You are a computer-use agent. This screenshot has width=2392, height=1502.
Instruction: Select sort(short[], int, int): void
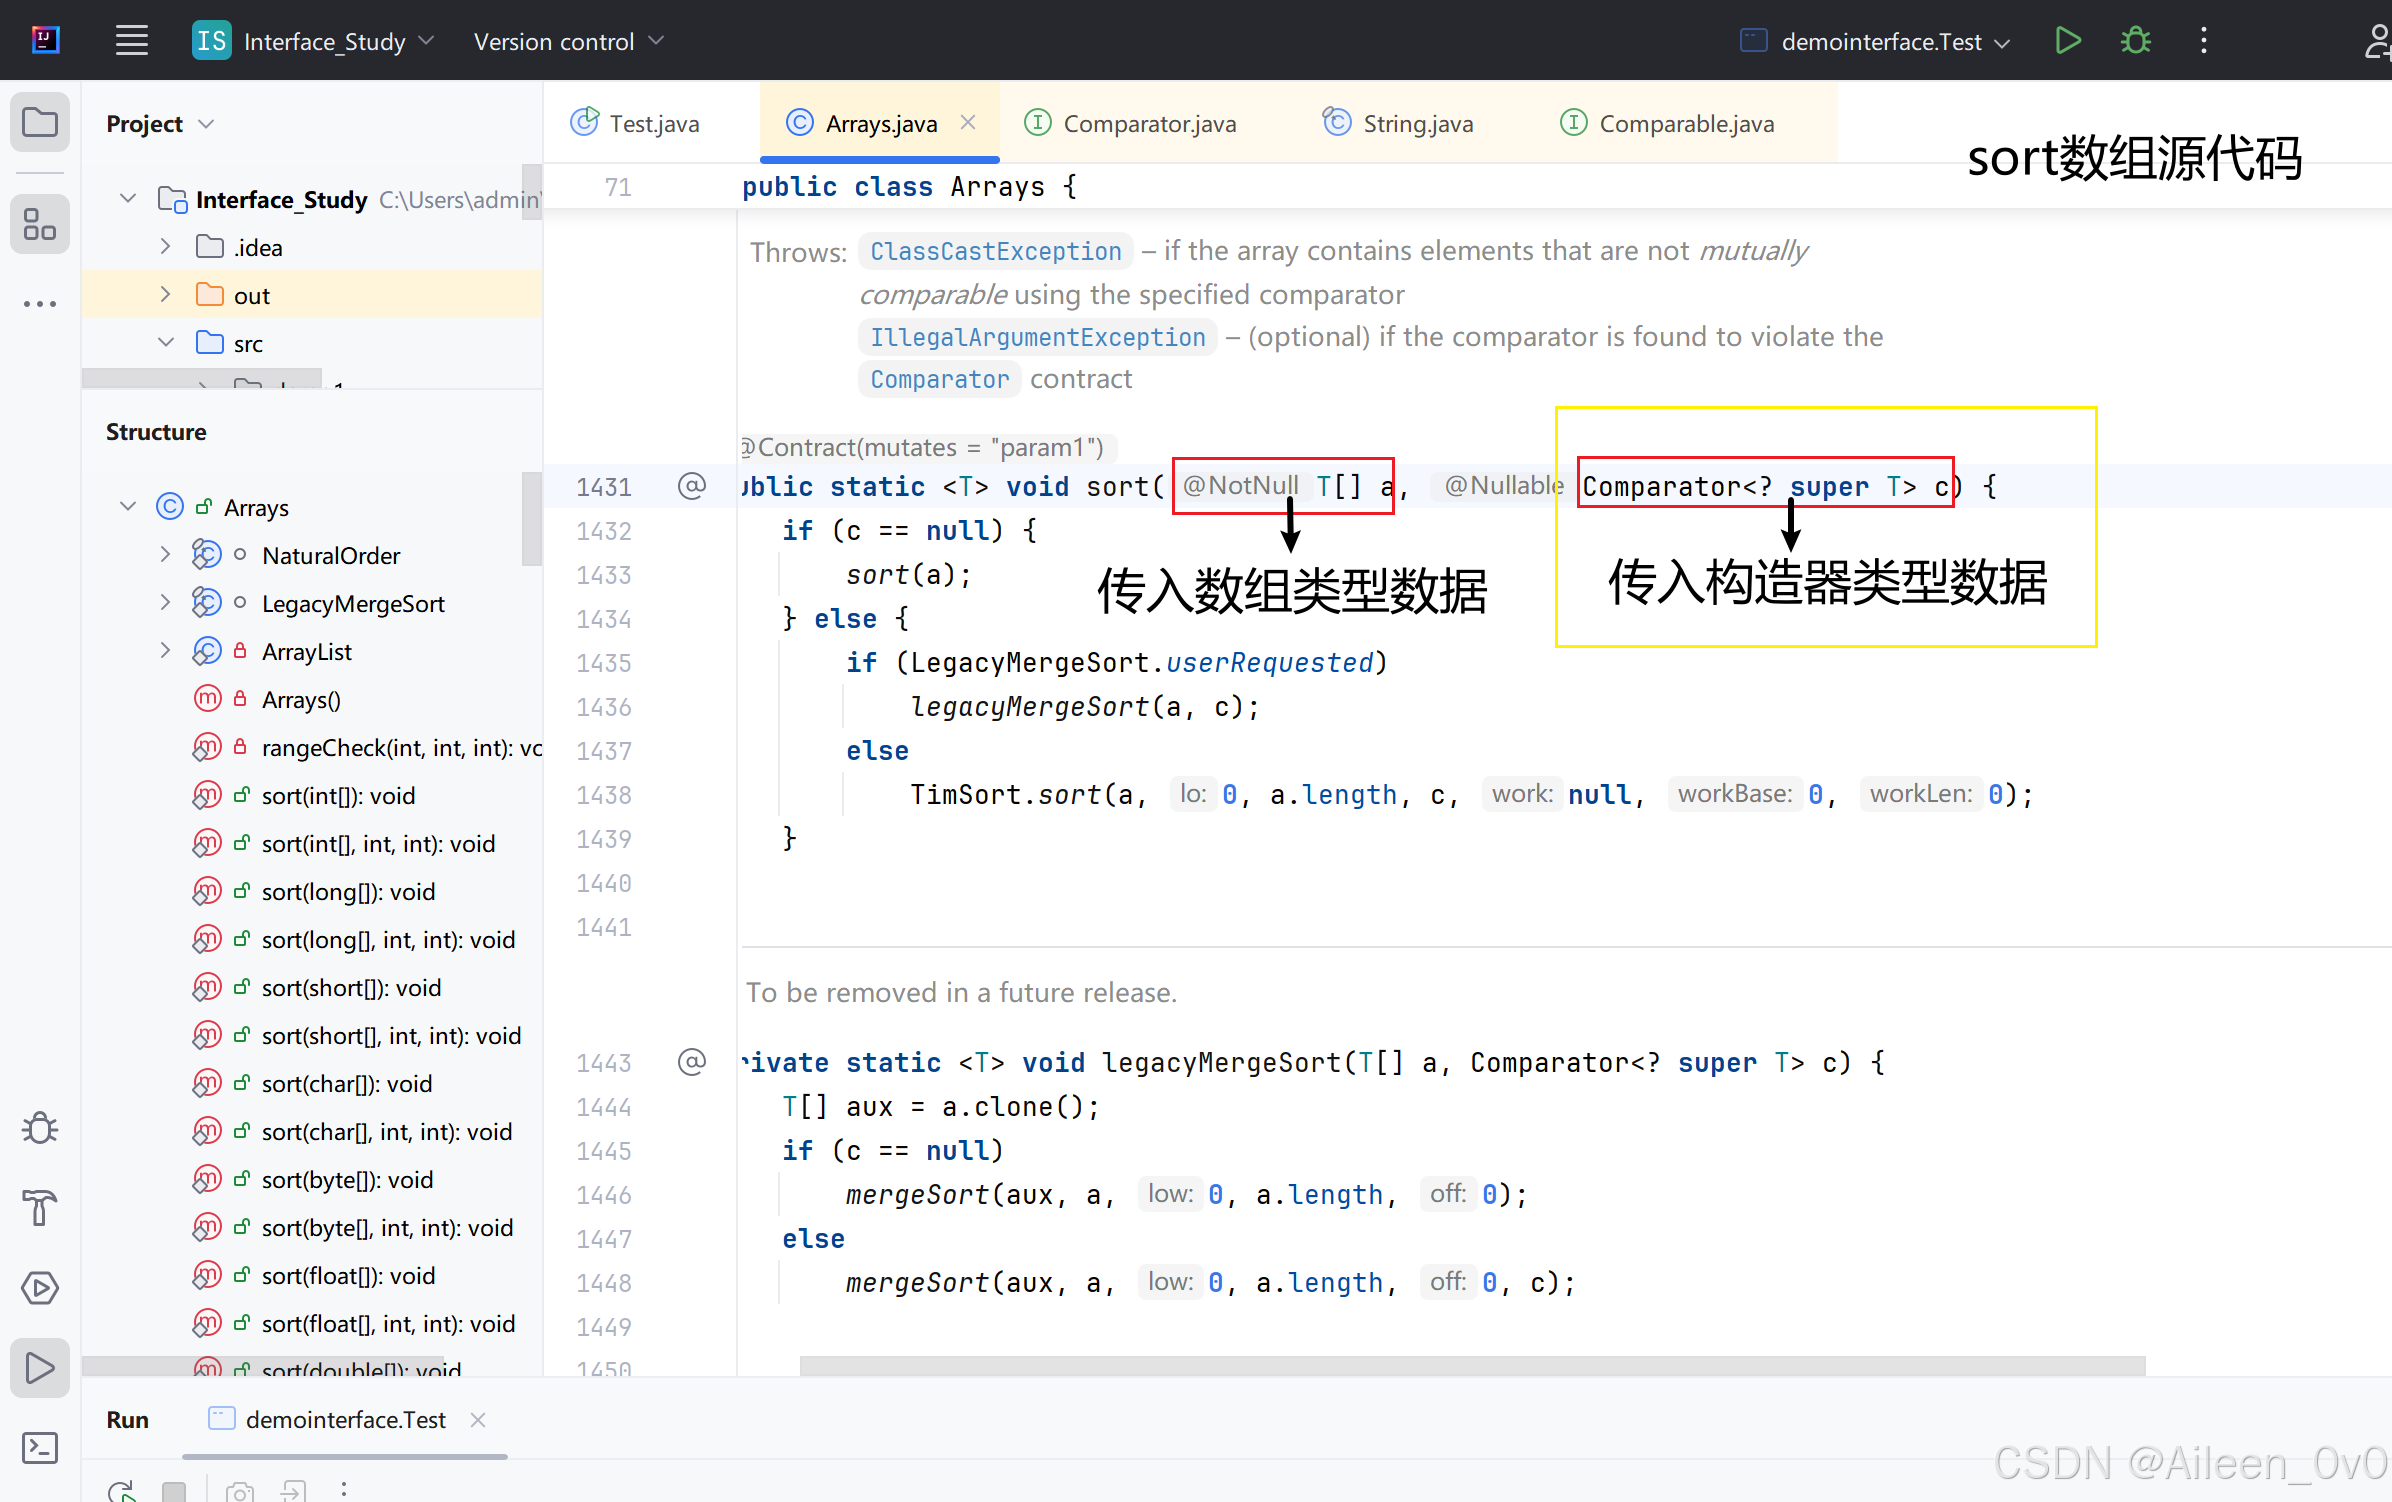coord(312,1035)
